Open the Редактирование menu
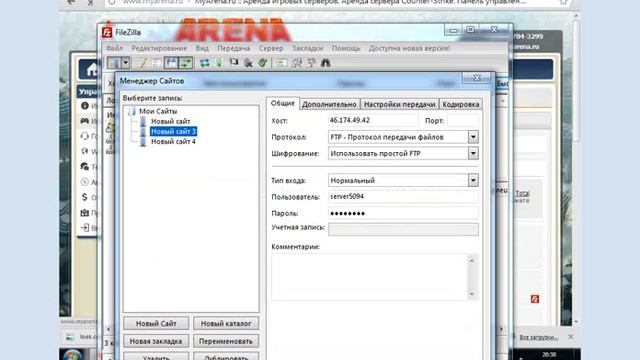 coord(159,48)
